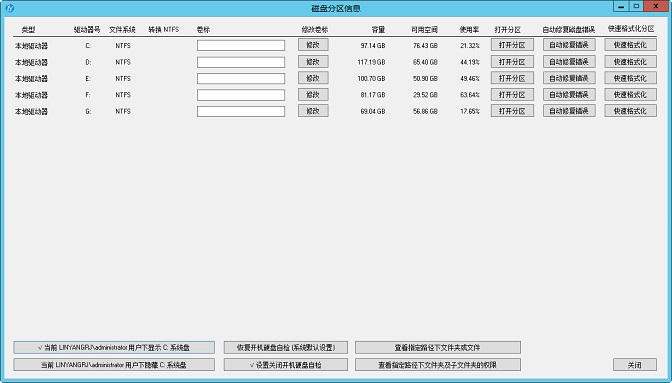The width and height of the screenshot is (672, 383).
Task: Click the usage rate 49.46%
Action: pos(470,78)
